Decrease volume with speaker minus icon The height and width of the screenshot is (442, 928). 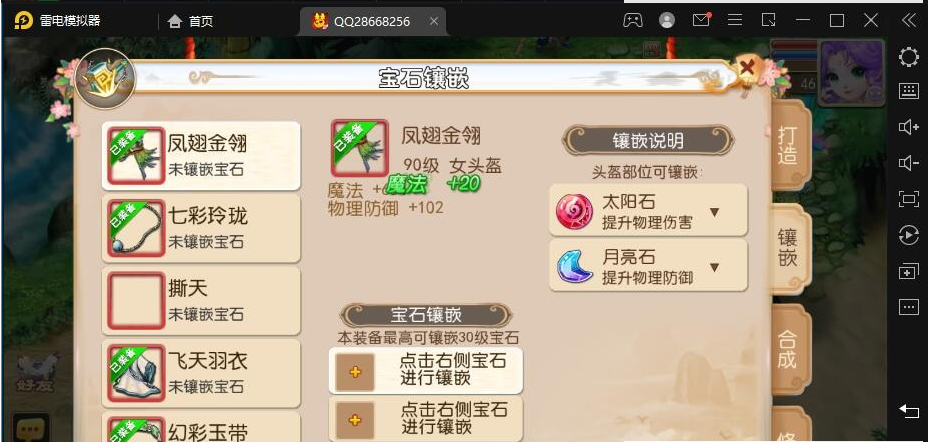(908, 163)
